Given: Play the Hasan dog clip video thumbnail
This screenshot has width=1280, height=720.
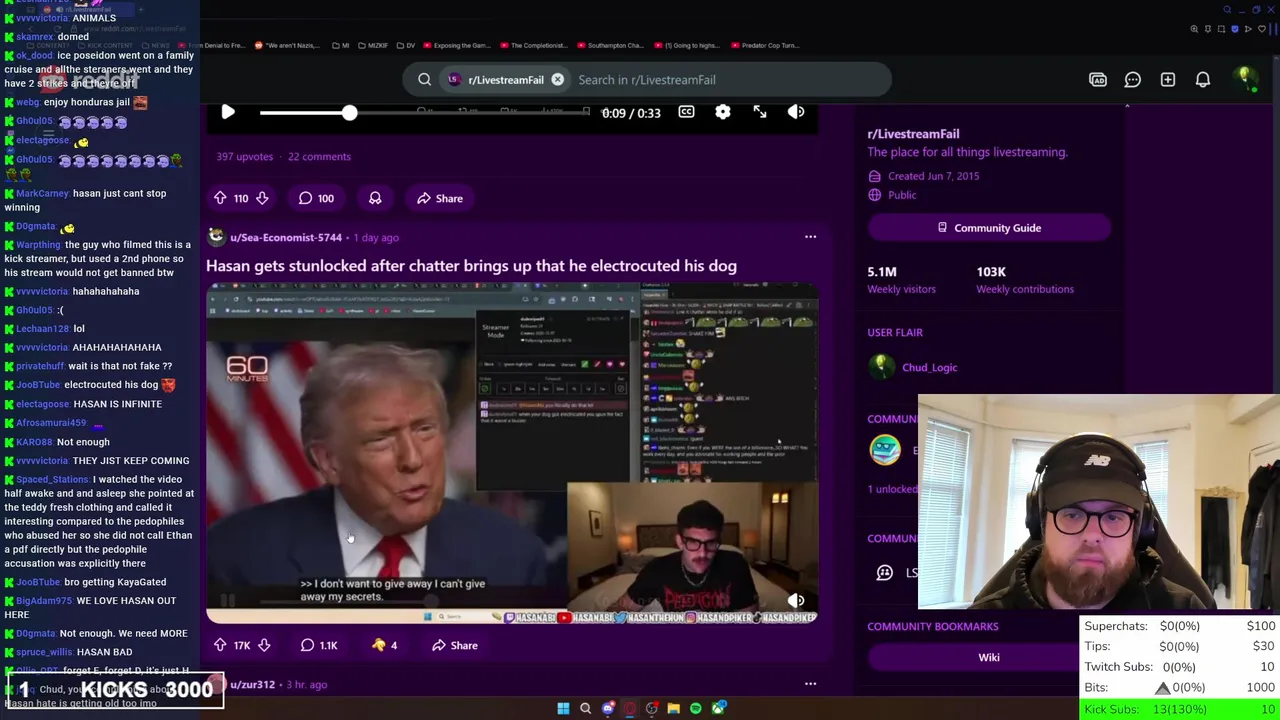Looking at the screenshot, I should (x=512, y=452).
